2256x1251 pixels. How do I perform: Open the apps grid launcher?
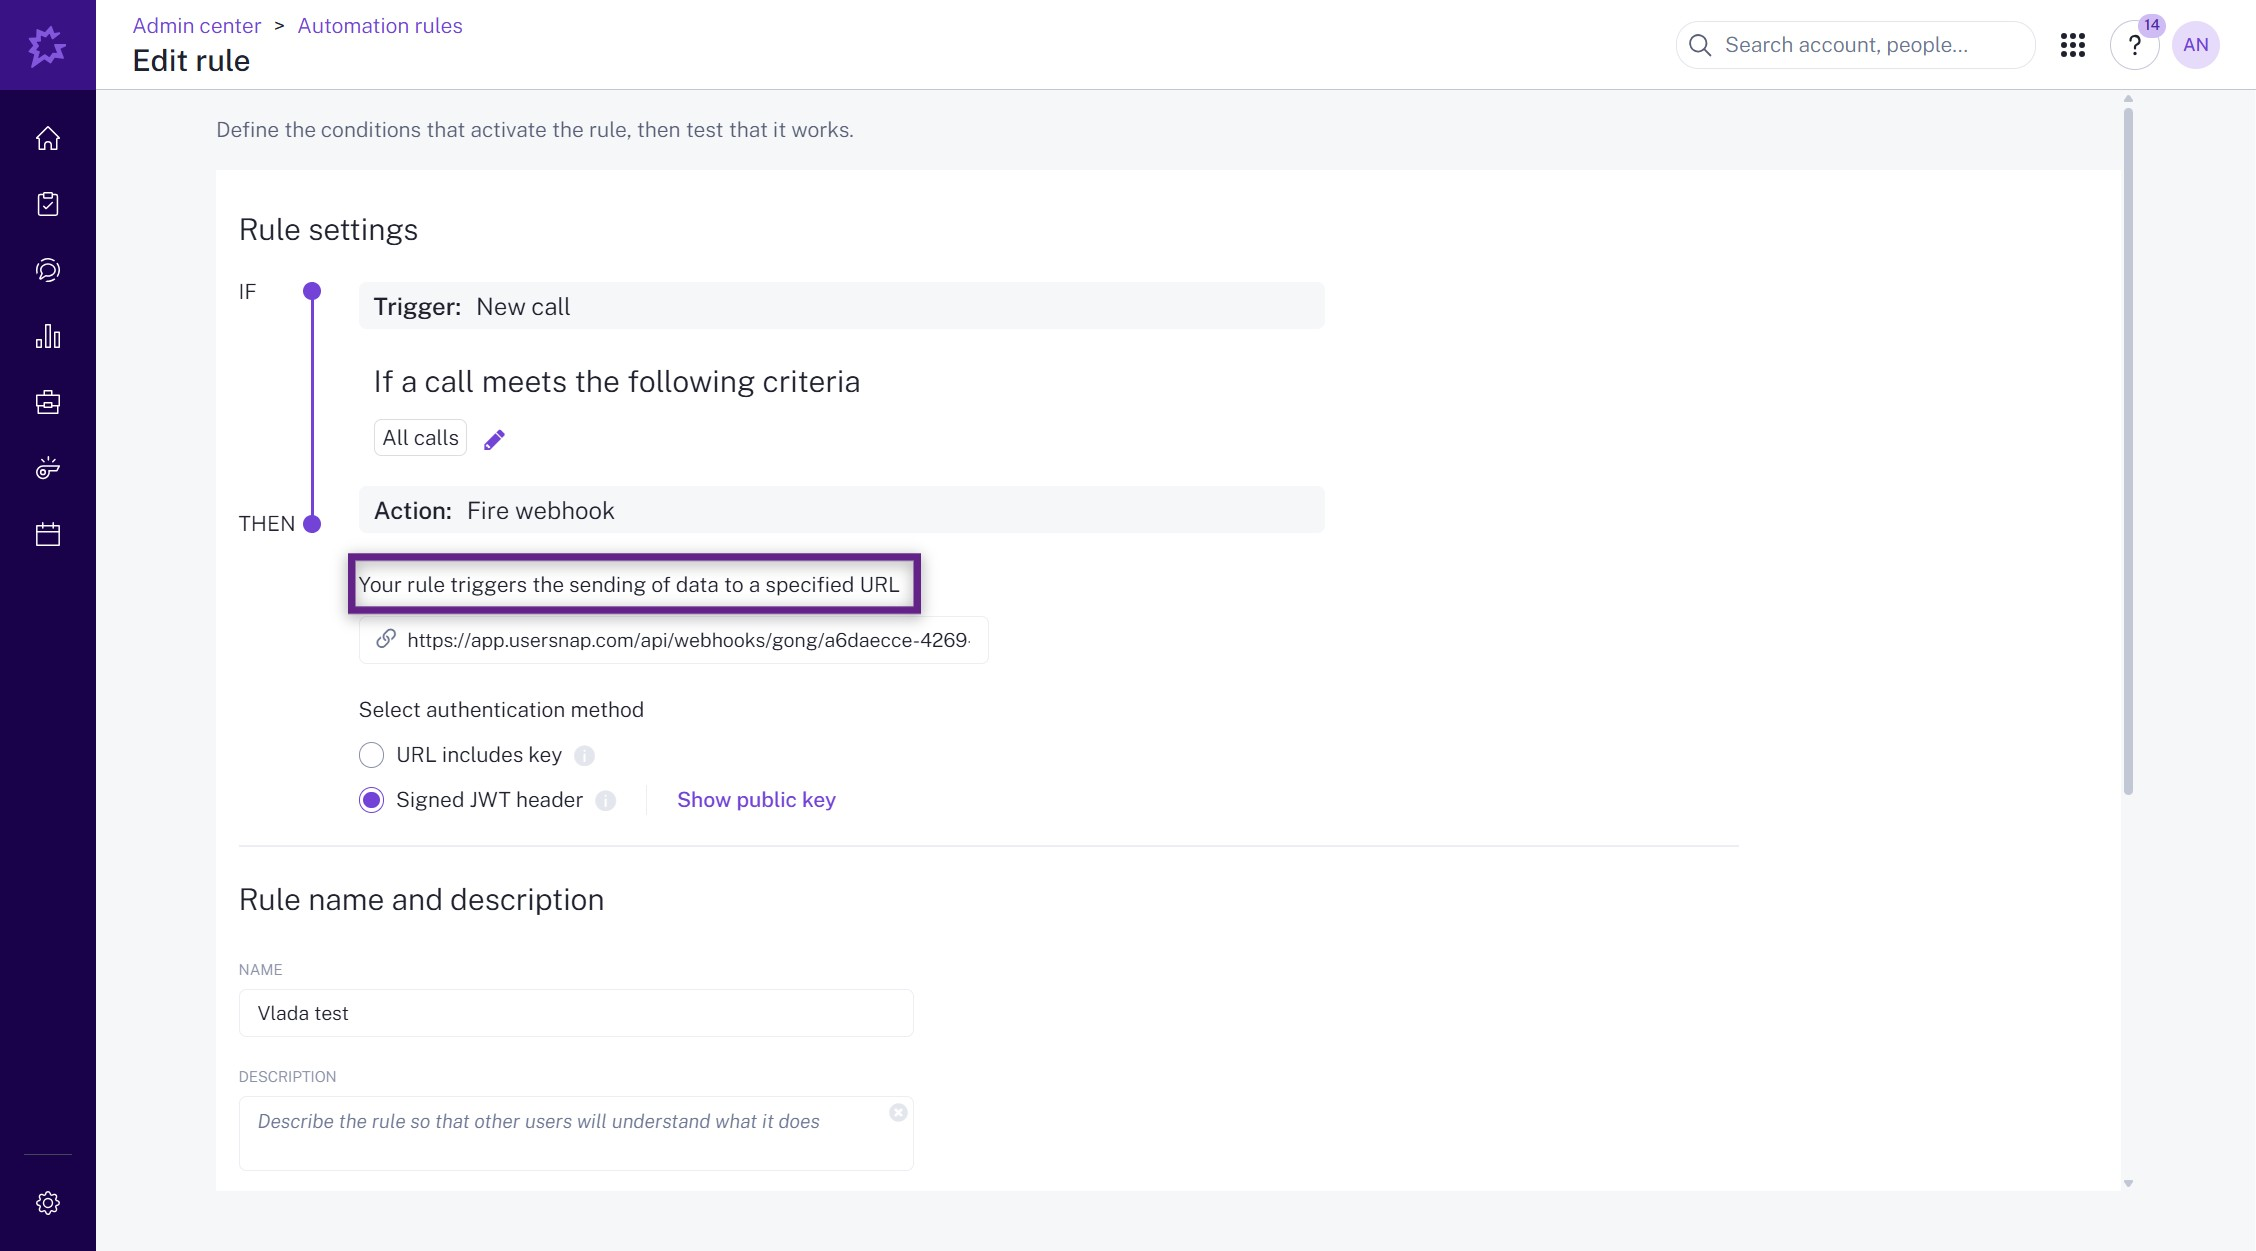(x=2072, y=45)
